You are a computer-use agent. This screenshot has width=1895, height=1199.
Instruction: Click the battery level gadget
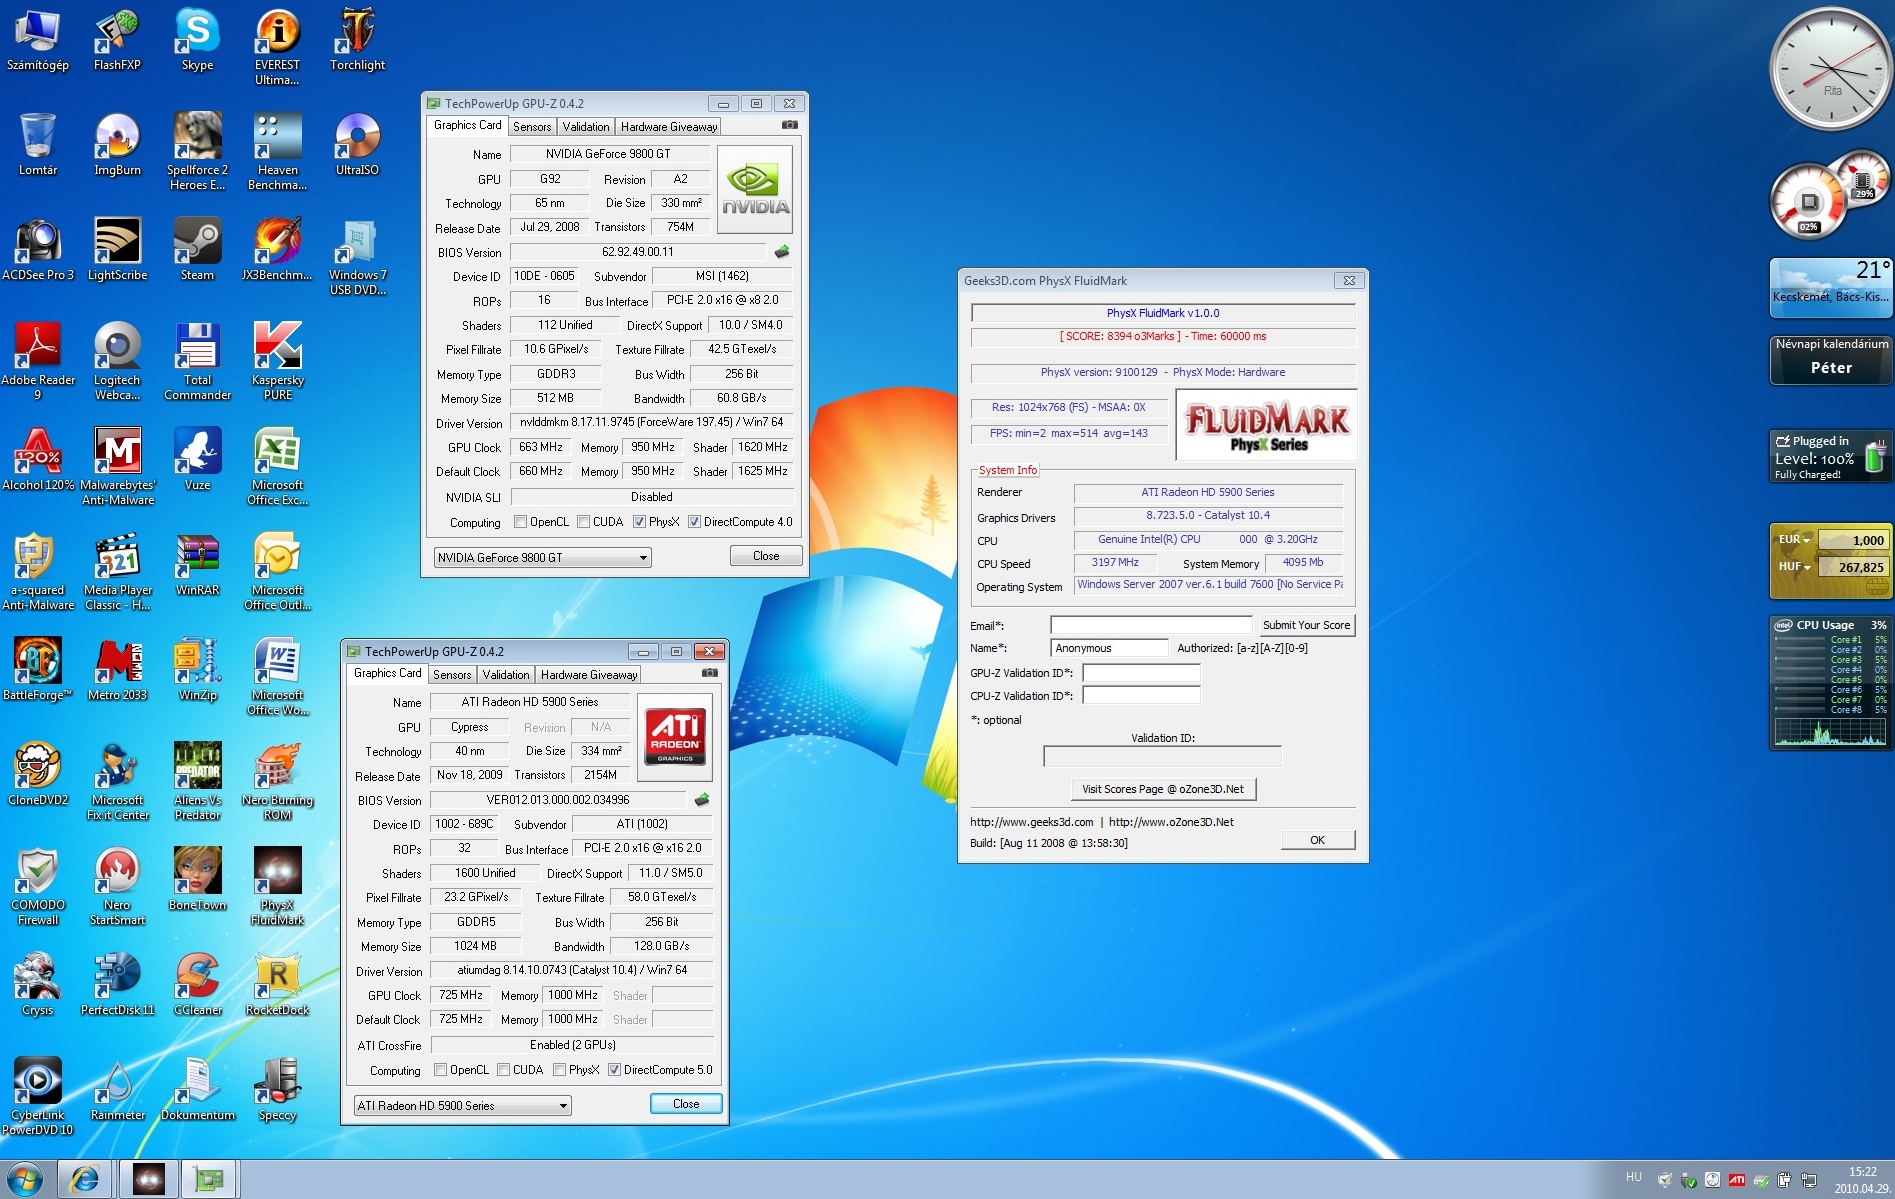[x=1830, y=458]
